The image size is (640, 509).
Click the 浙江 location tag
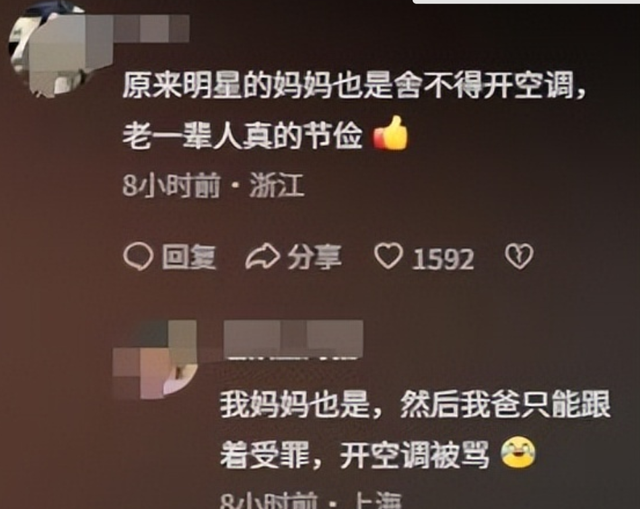point(277,186)
